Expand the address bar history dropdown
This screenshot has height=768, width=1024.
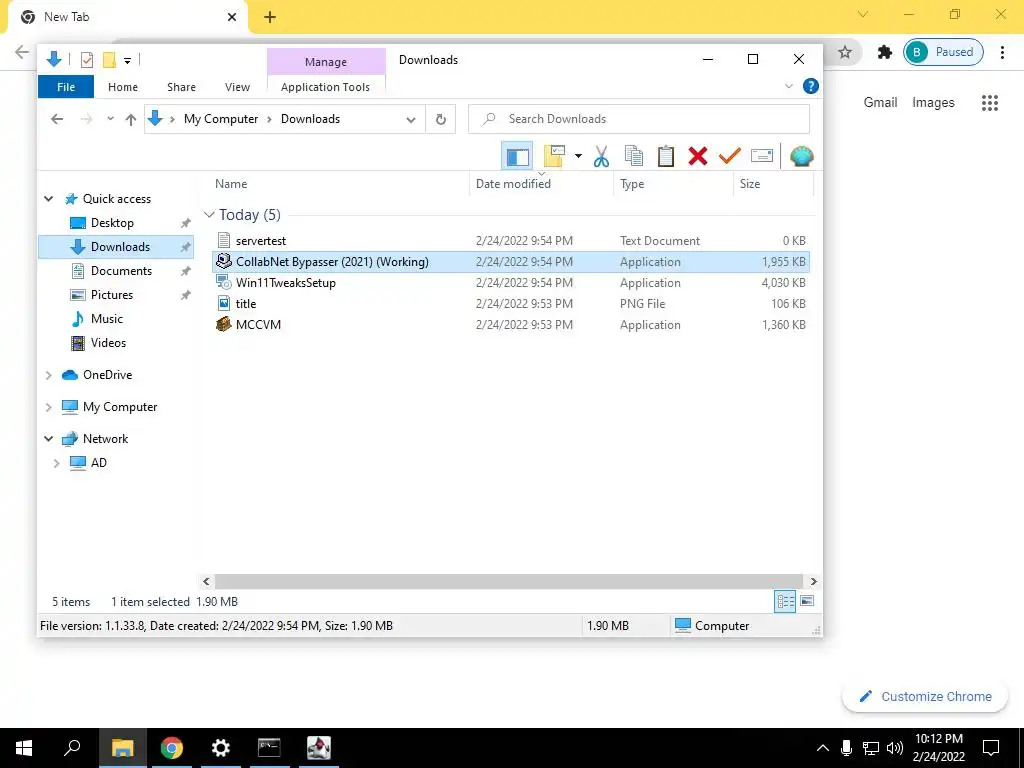coord(411,120)
